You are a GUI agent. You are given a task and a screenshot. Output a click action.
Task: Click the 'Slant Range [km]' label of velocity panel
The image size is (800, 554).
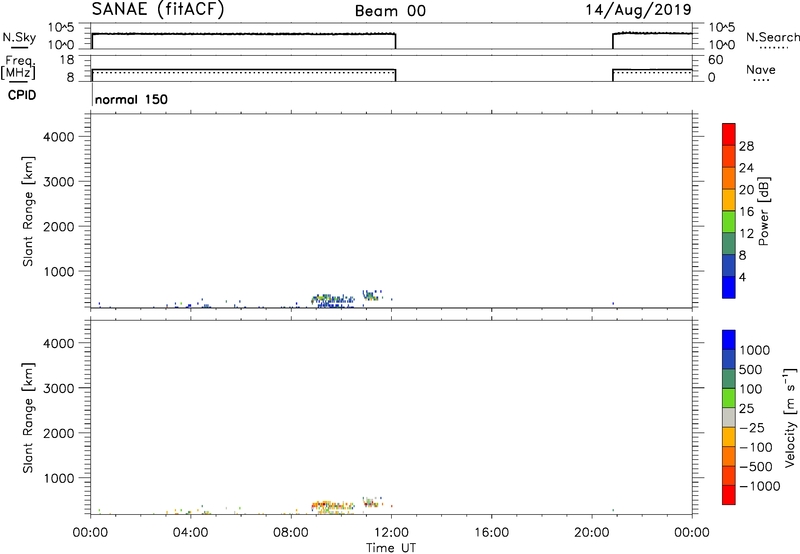pyautogui.click(x=28, y=418)
